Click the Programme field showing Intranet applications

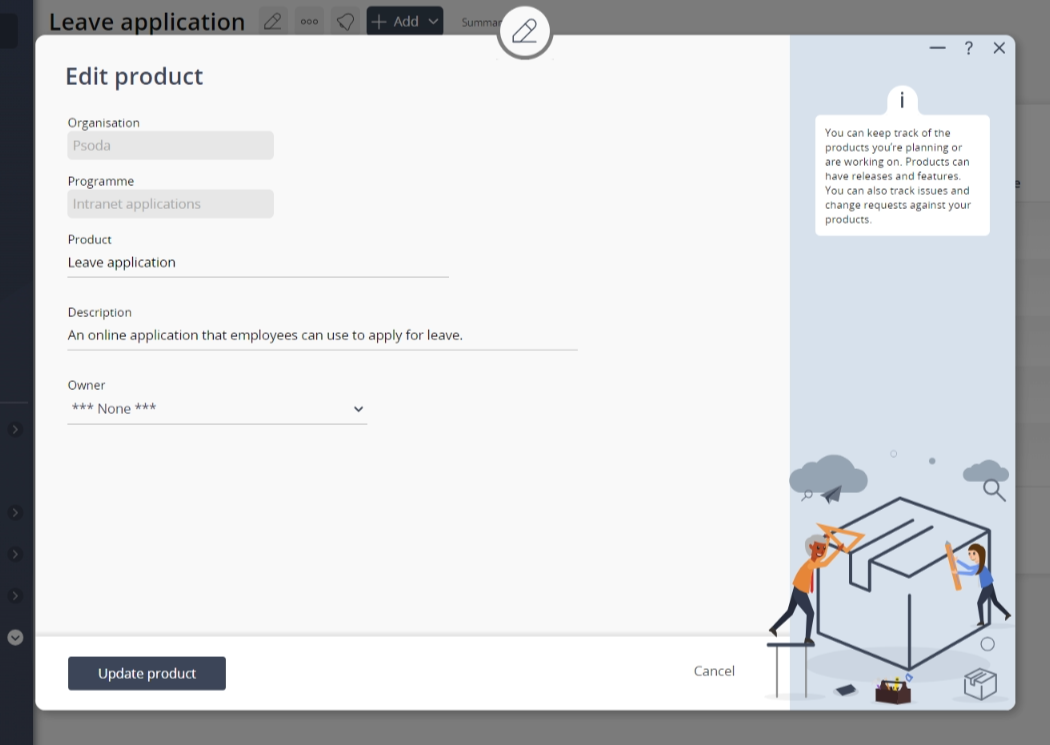(x=170, y=204)
